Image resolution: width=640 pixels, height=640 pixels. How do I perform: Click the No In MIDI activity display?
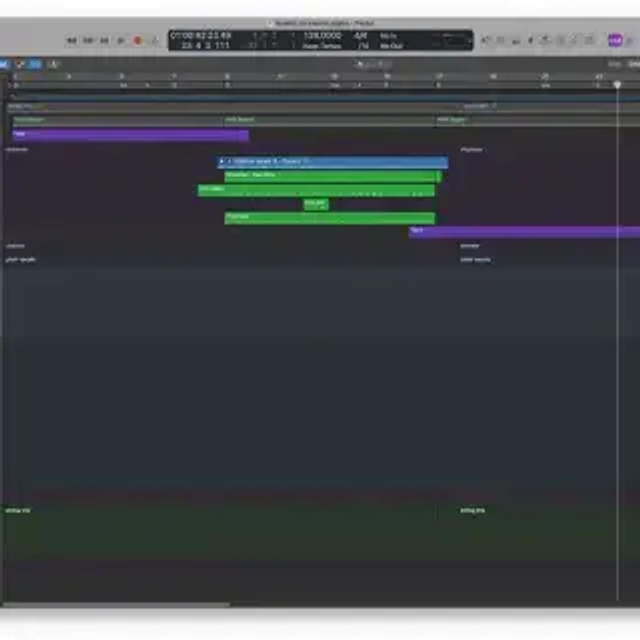point(388,35)
